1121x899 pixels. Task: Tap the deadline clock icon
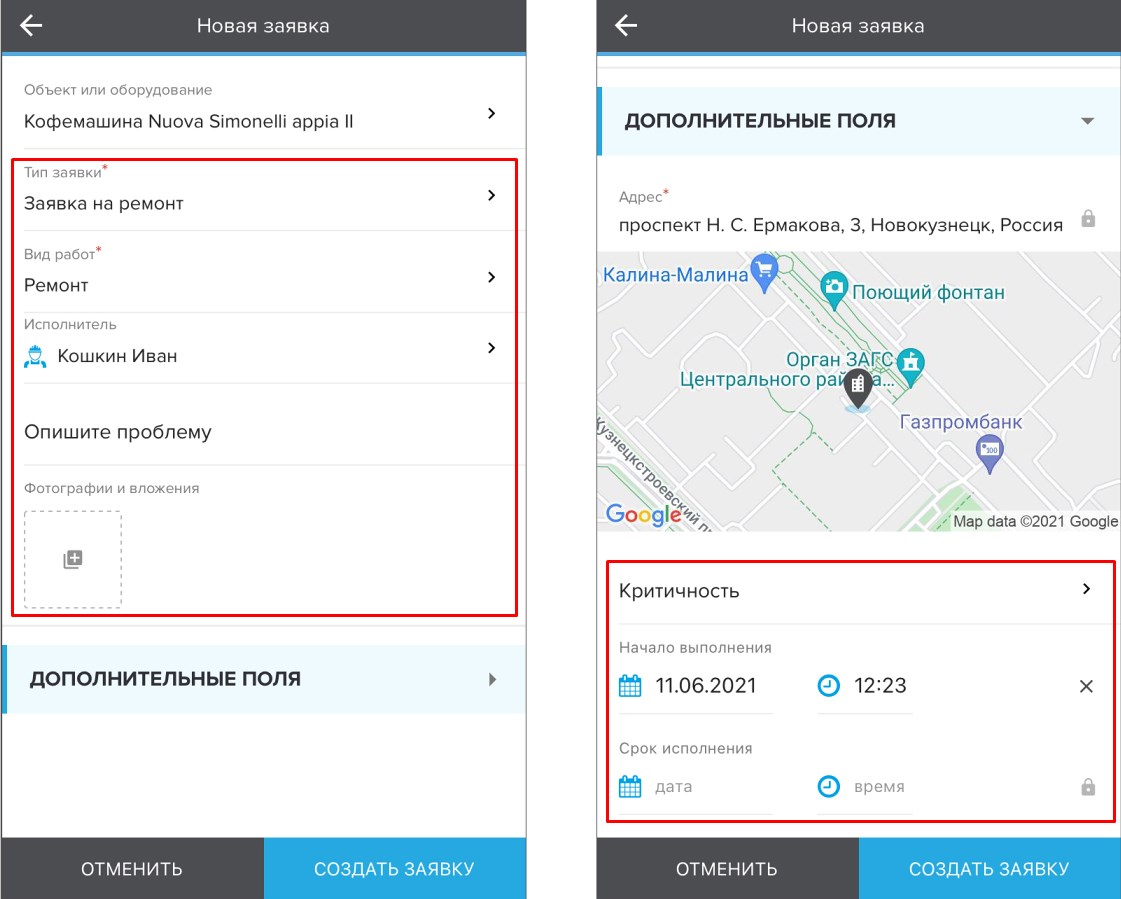828,787
